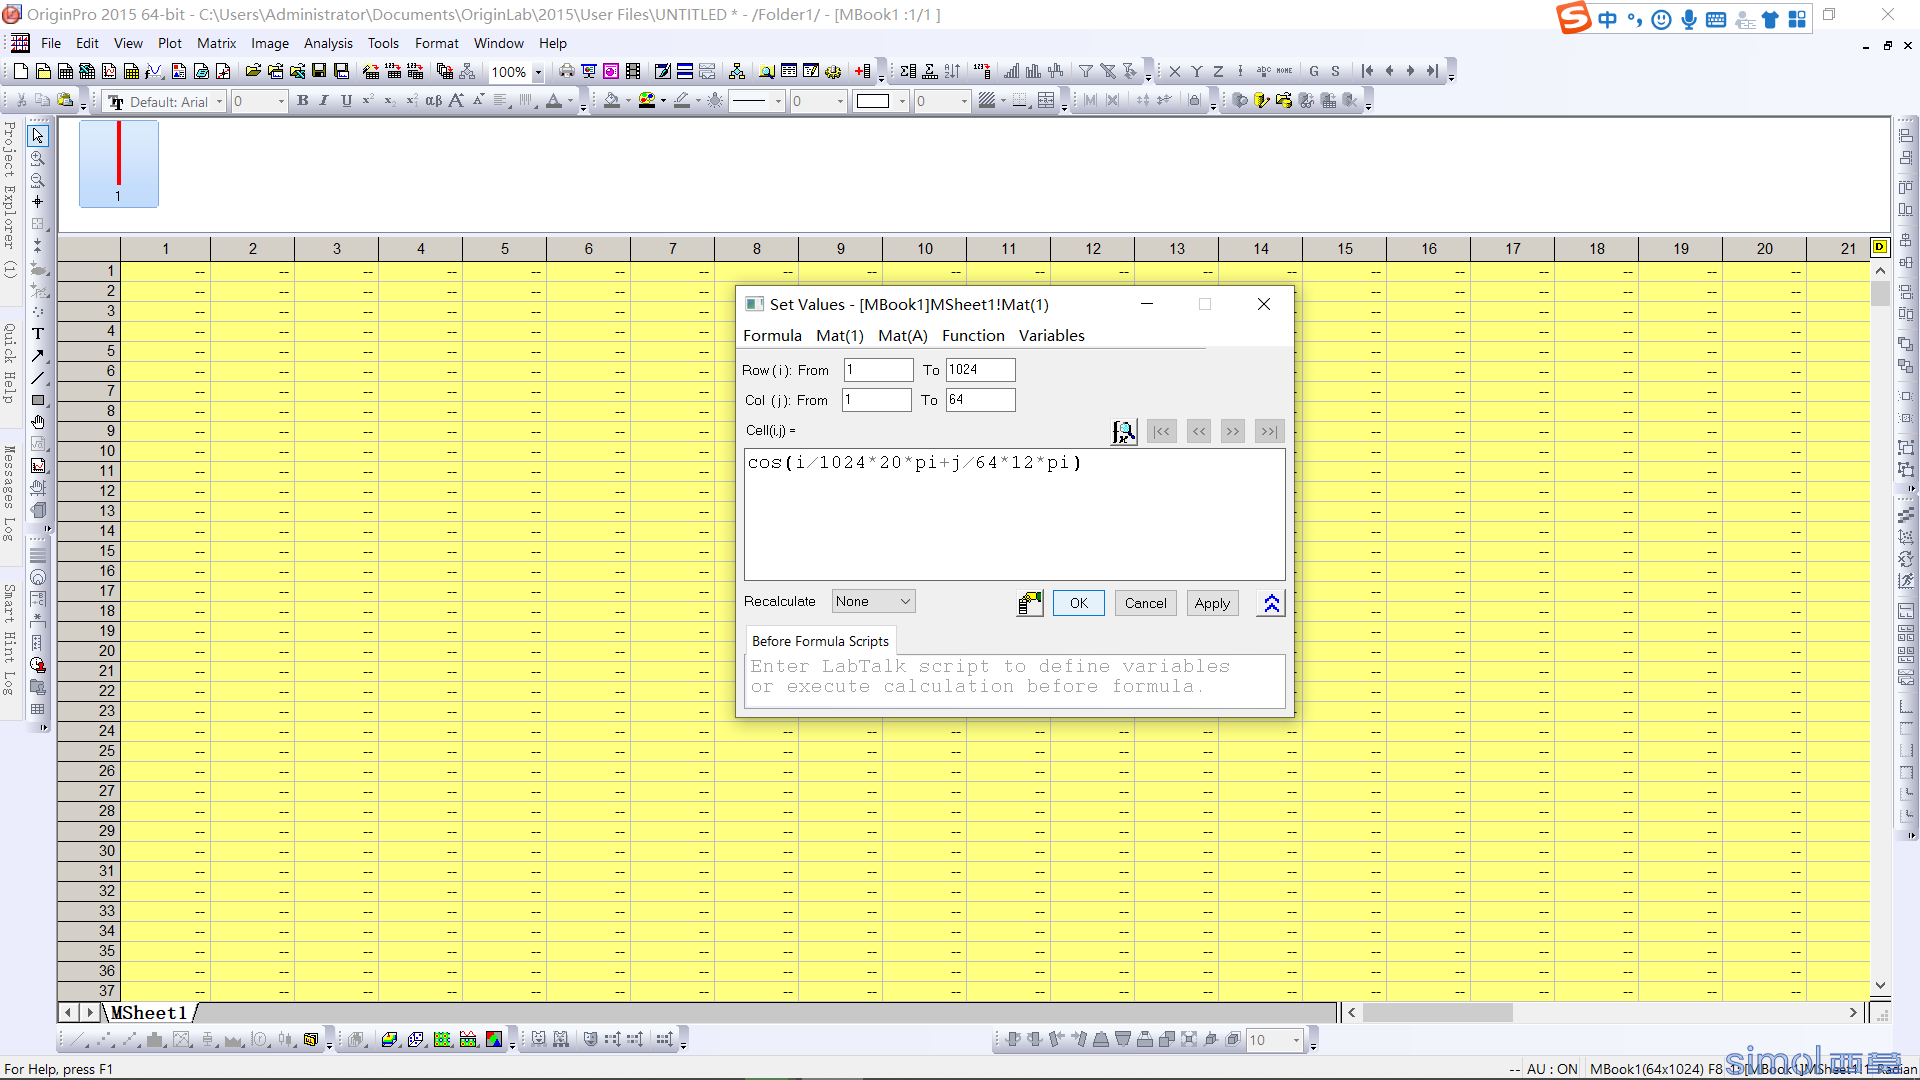Open the Analysis menu

point(328,43)
